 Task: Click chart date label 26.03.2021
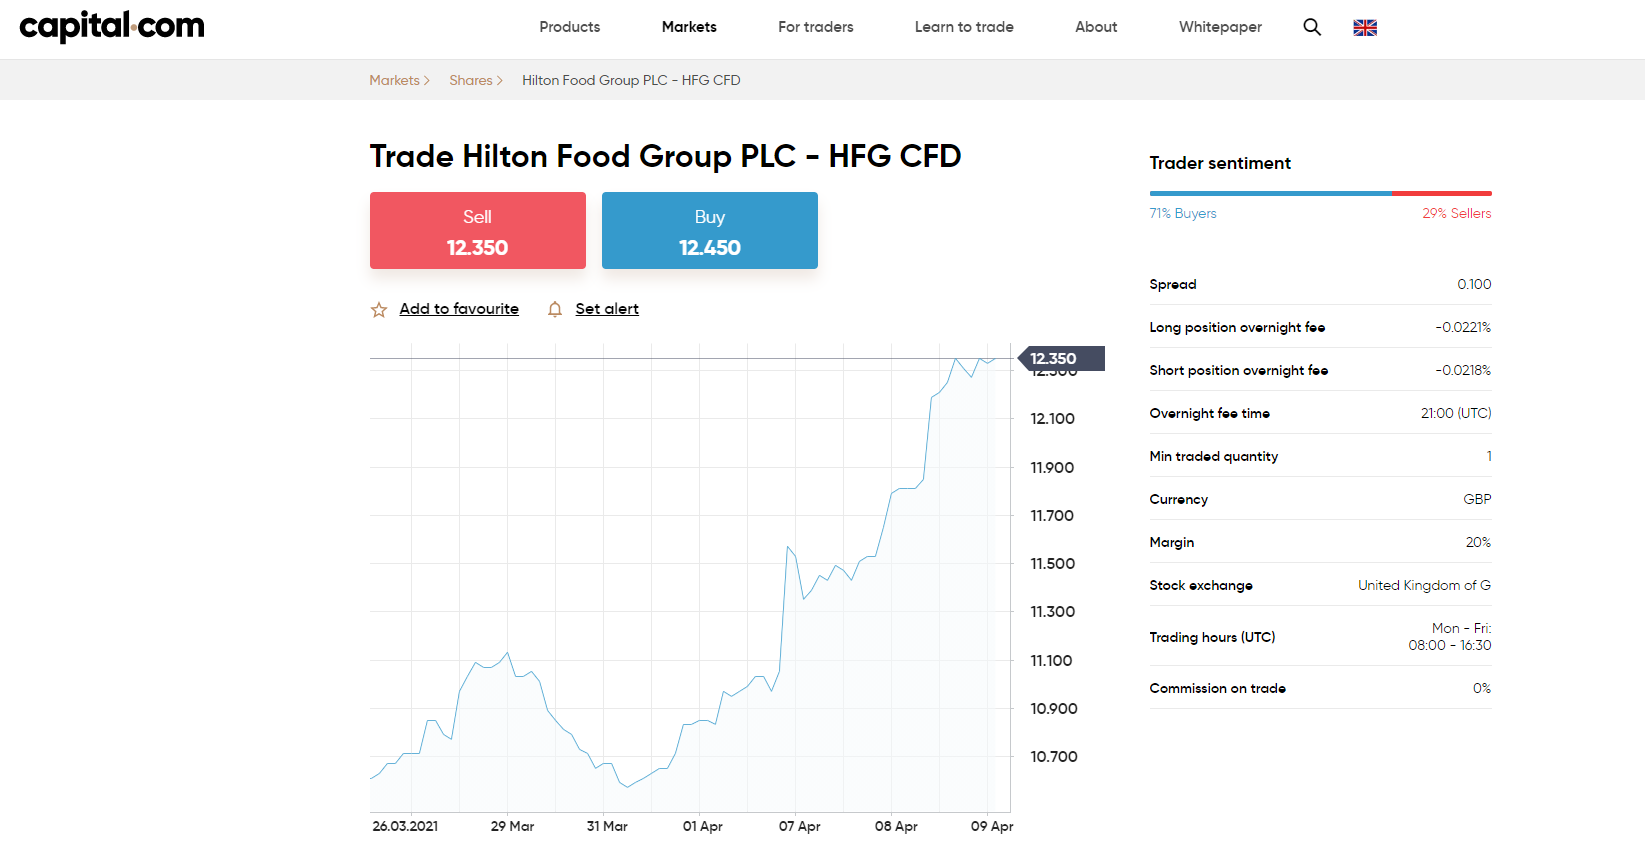[405, 826]
